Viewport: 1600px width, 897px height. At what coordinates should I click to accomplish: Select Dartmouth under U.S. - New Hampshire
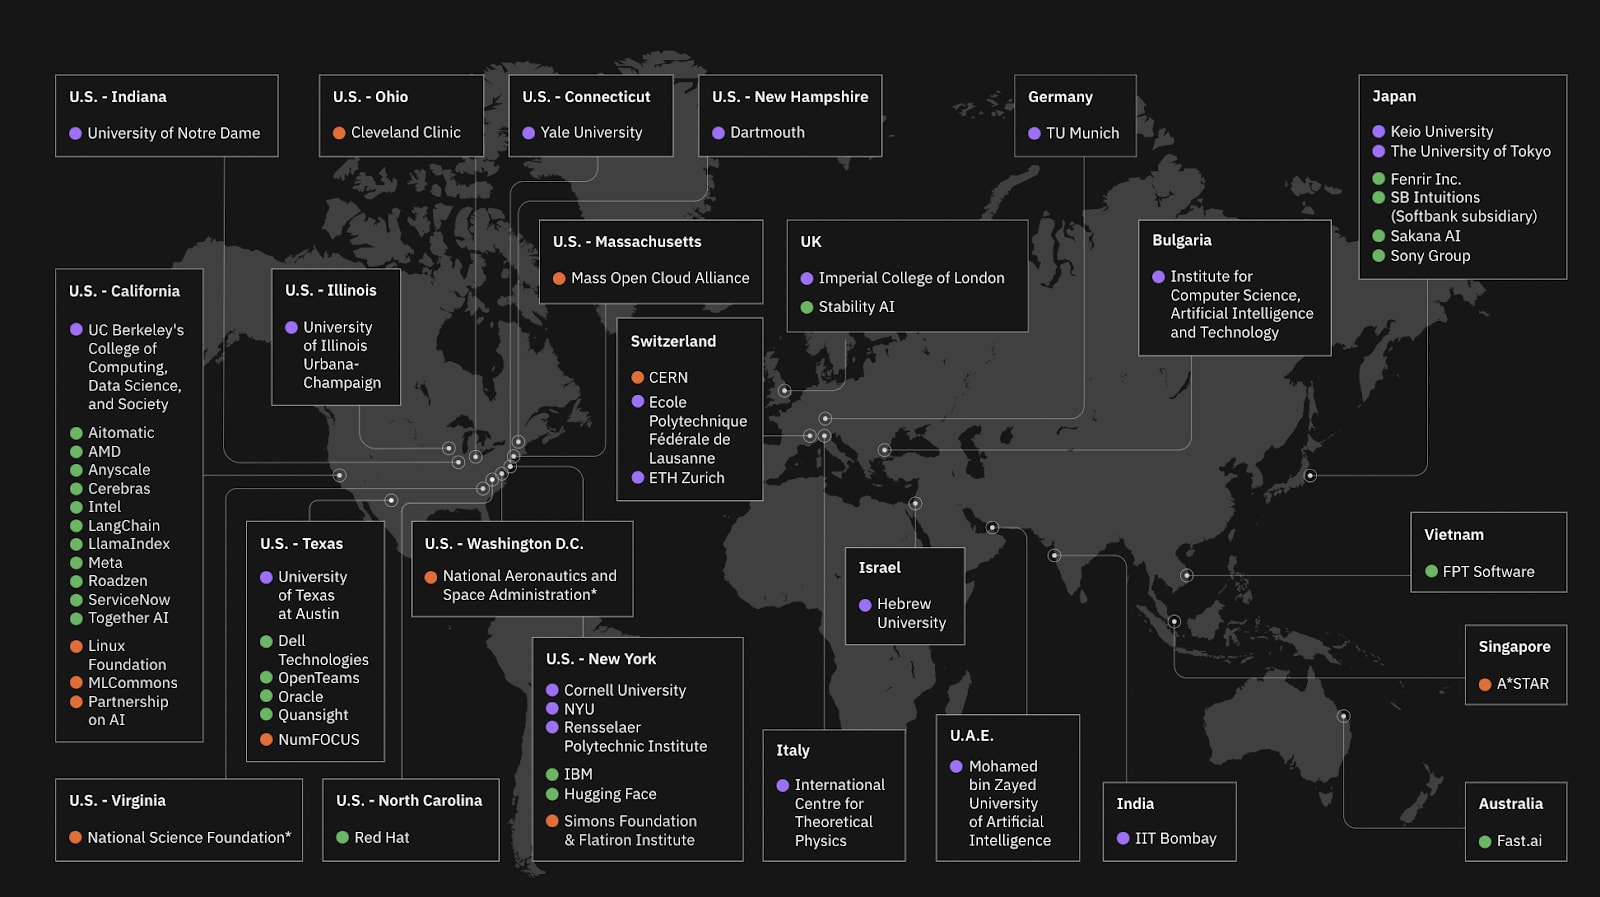(758, 132)
